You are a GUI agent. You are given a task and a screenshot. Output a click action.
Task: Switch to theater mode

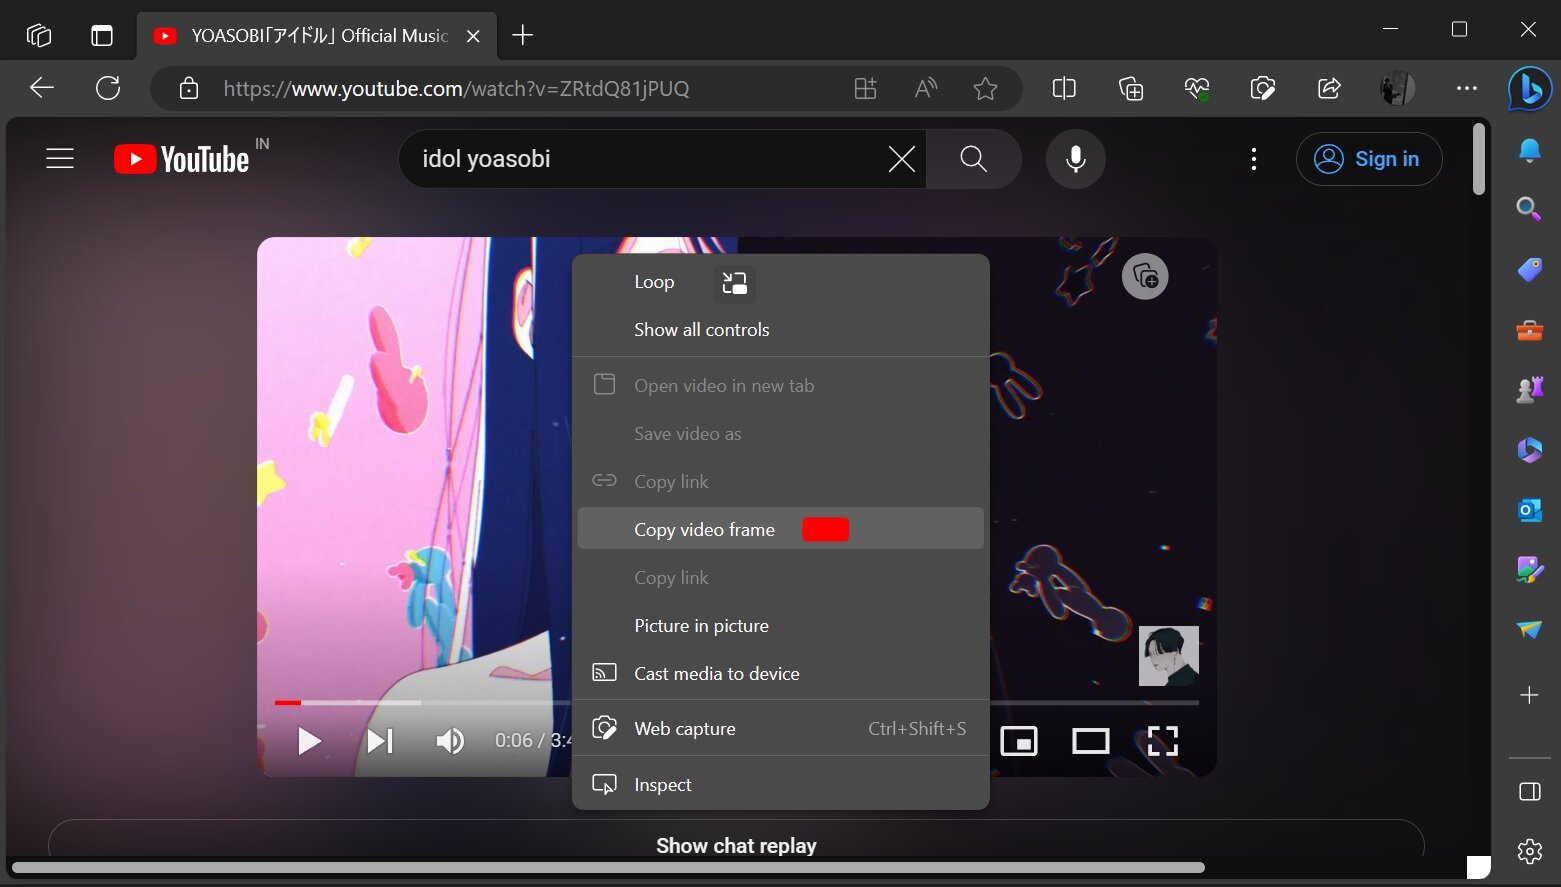pos(1091,741)
